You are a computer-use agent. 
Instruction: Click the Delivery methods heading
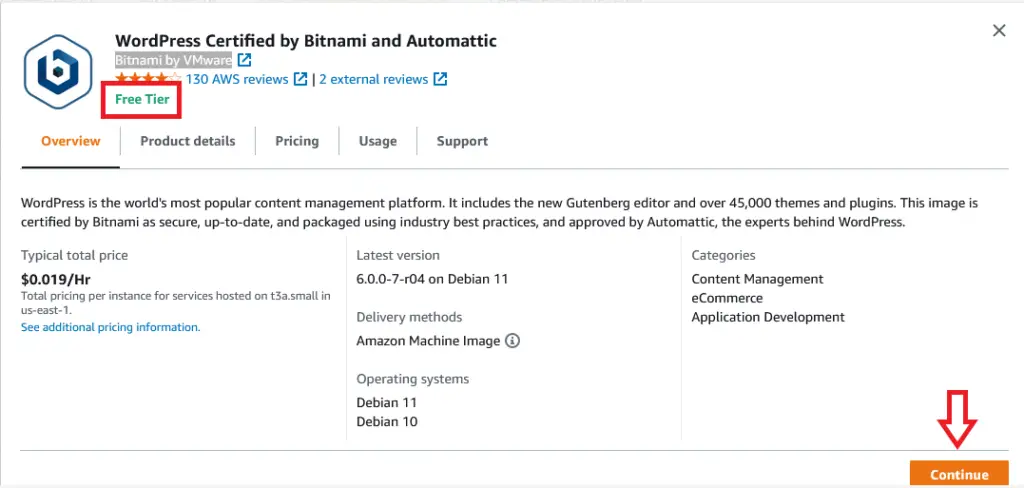(x=409, y=317)
